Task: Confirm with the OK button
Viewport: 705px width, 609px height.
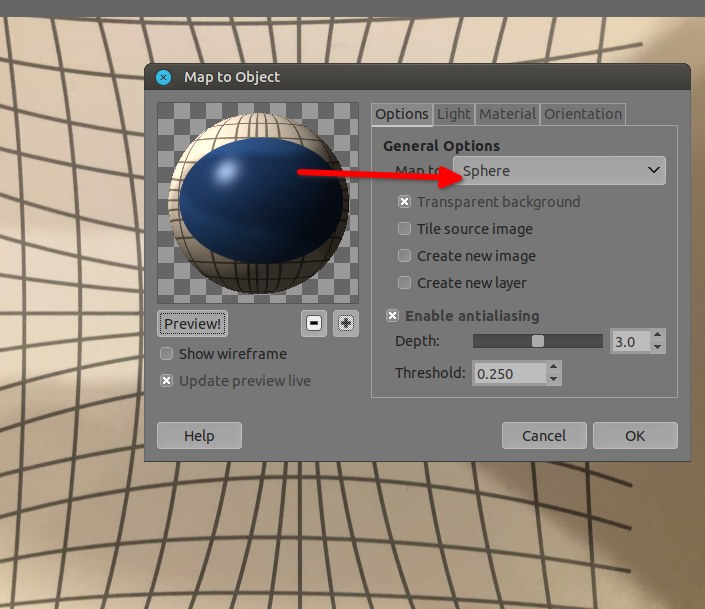Action: [635, 435]
